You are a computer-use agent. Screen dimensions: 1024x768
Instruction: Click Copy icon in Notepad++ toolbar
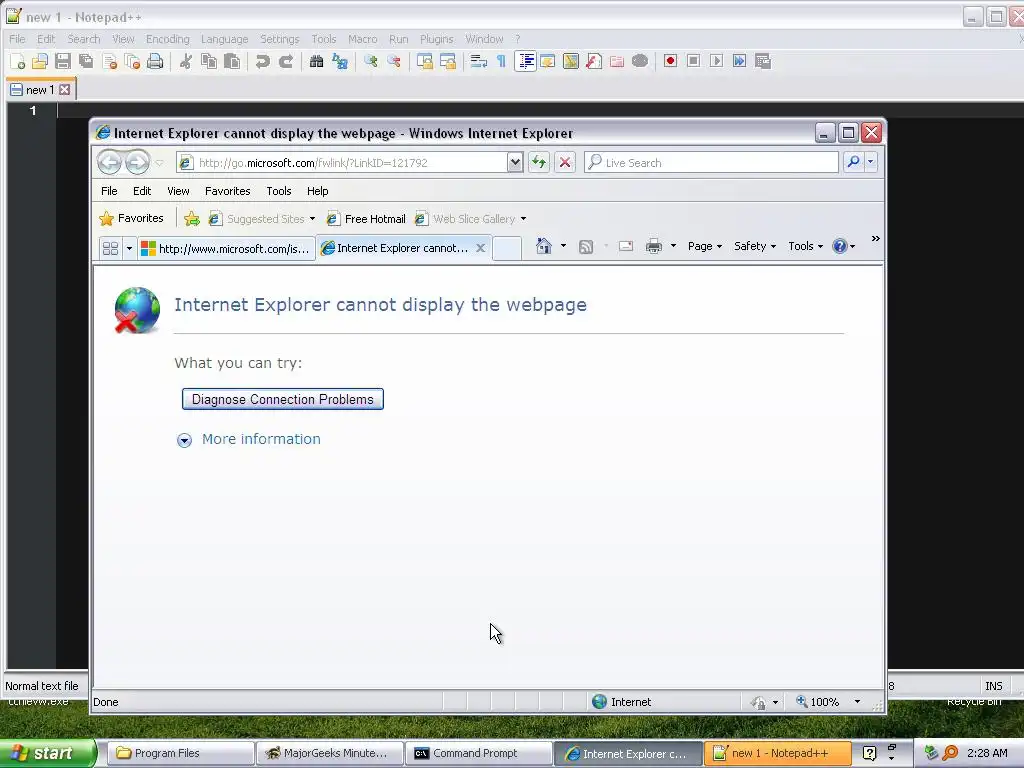pyautogui.click(x=209, y=61)
